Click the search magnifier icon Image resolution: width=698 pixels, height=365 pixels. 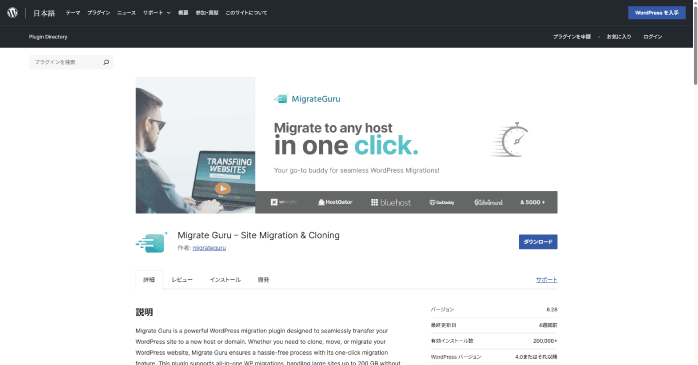coord(106,62)
